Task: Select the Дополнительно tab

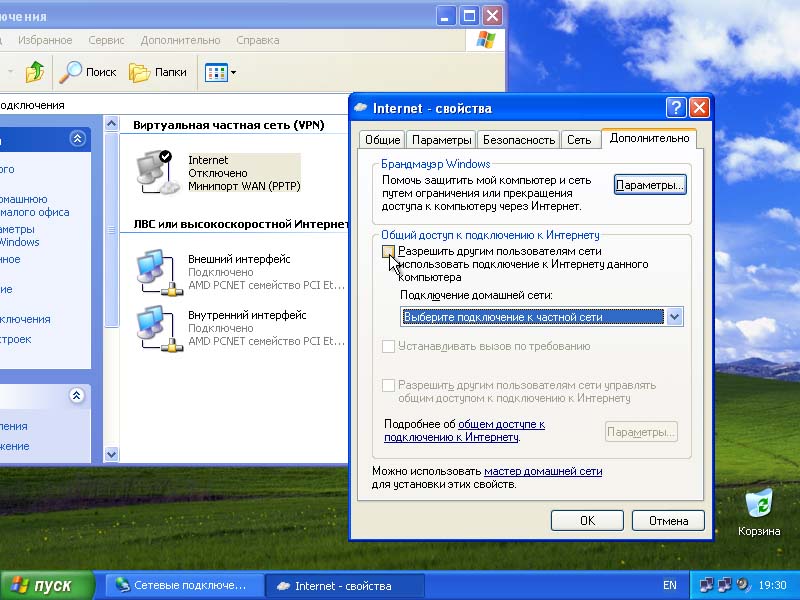Action: [x=649, y=138]
